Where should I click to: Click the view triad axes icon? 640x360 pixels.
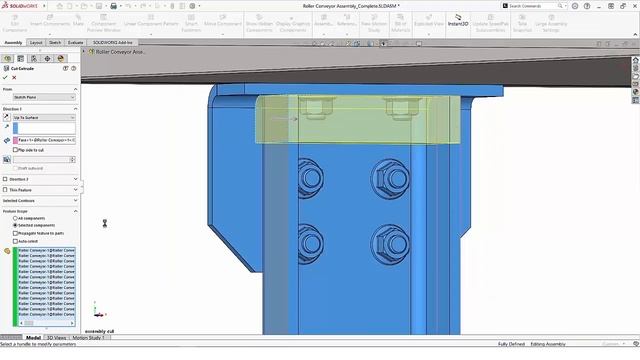click(x=99, y=310)
